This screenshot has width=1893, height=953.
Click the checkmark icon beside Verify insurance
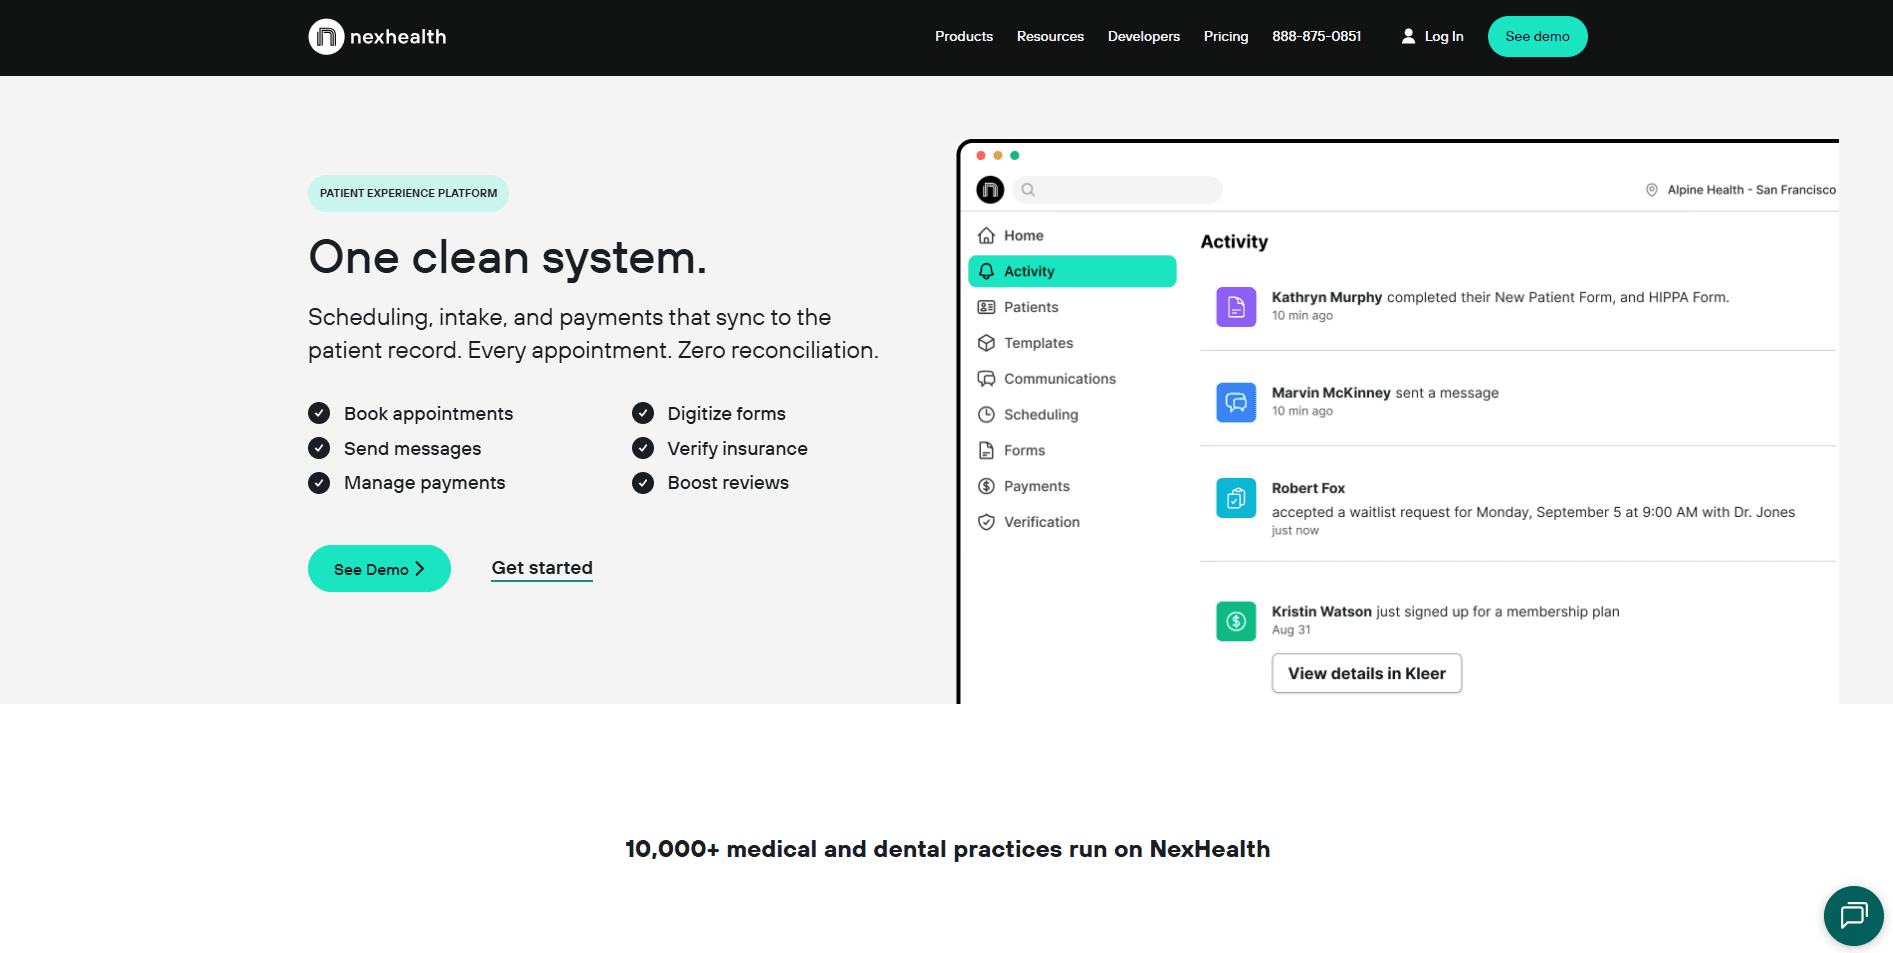[643, 448]
